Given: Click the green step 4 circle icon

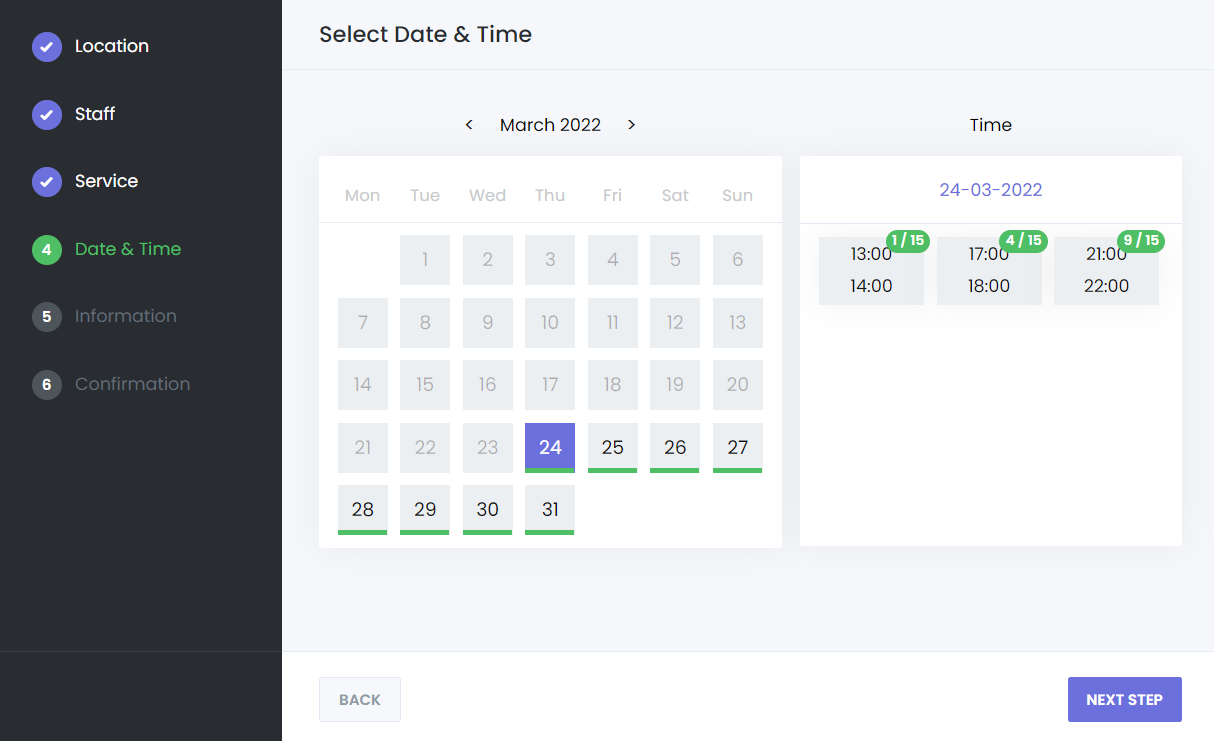Looking at the screenshot, I should (47, 250).
